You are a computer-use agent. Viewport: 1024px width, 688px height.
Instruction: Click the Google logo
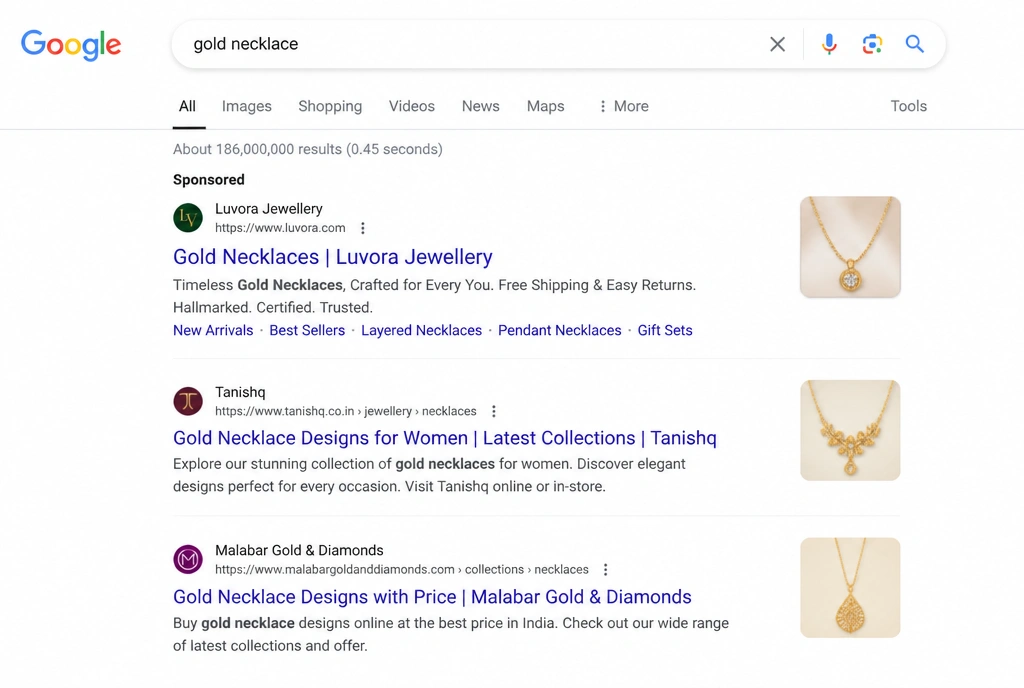[71, 44]
